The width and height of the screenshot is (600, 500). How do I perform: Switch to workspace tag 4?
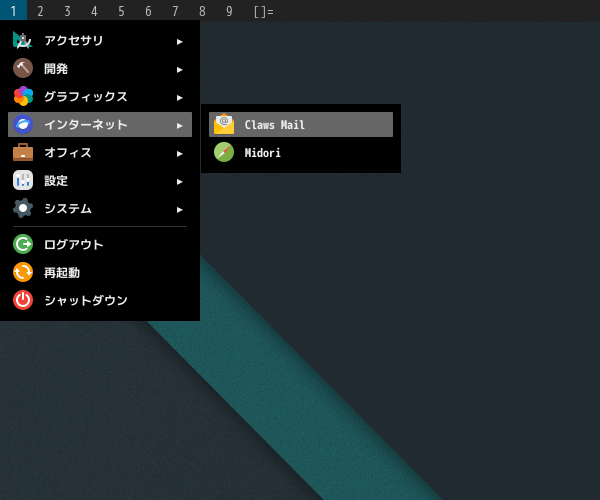pyautogui.click(x=94, y=11)
